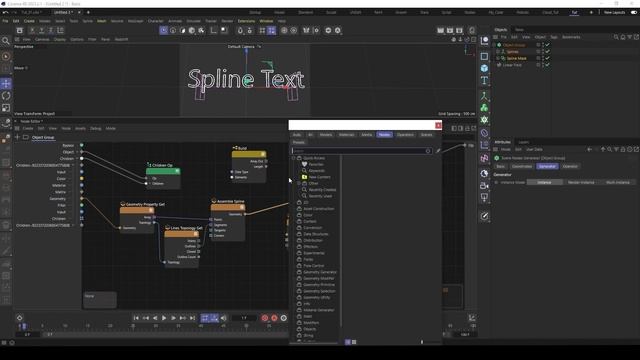
Task: Select Render Instance mode option
Action: [581, 182]
